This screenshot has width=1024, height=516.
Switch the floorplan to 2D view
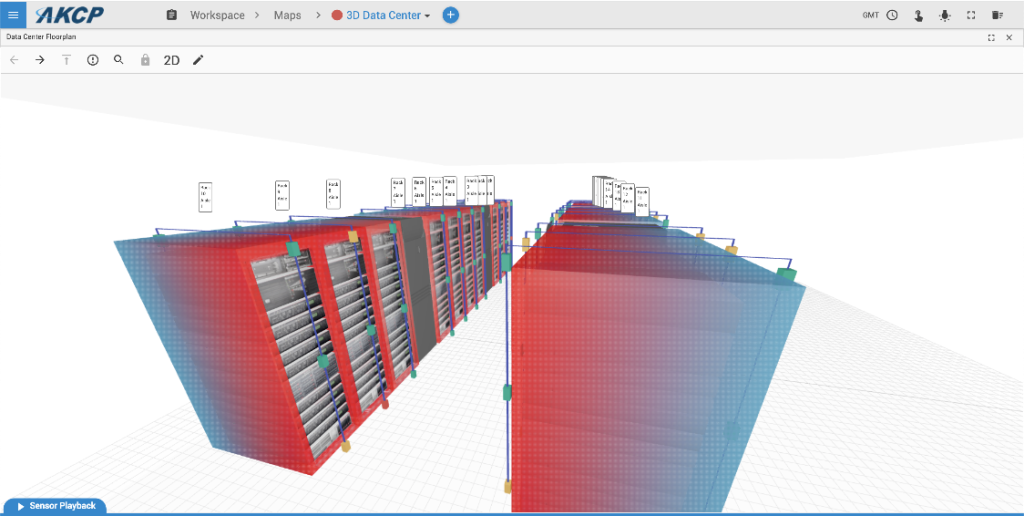click(171, 61)
